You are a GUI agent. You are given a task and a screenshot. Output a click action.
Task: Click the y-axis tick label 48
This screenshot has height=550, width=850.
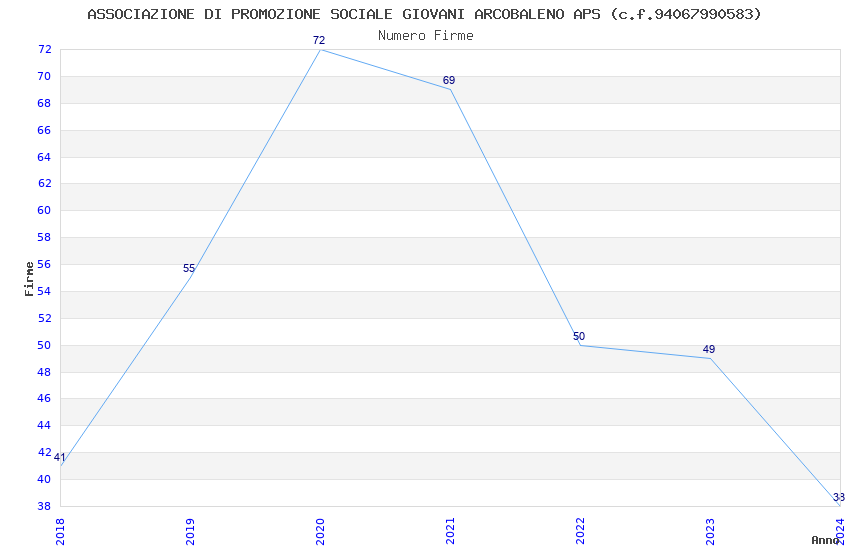(44, 372)
